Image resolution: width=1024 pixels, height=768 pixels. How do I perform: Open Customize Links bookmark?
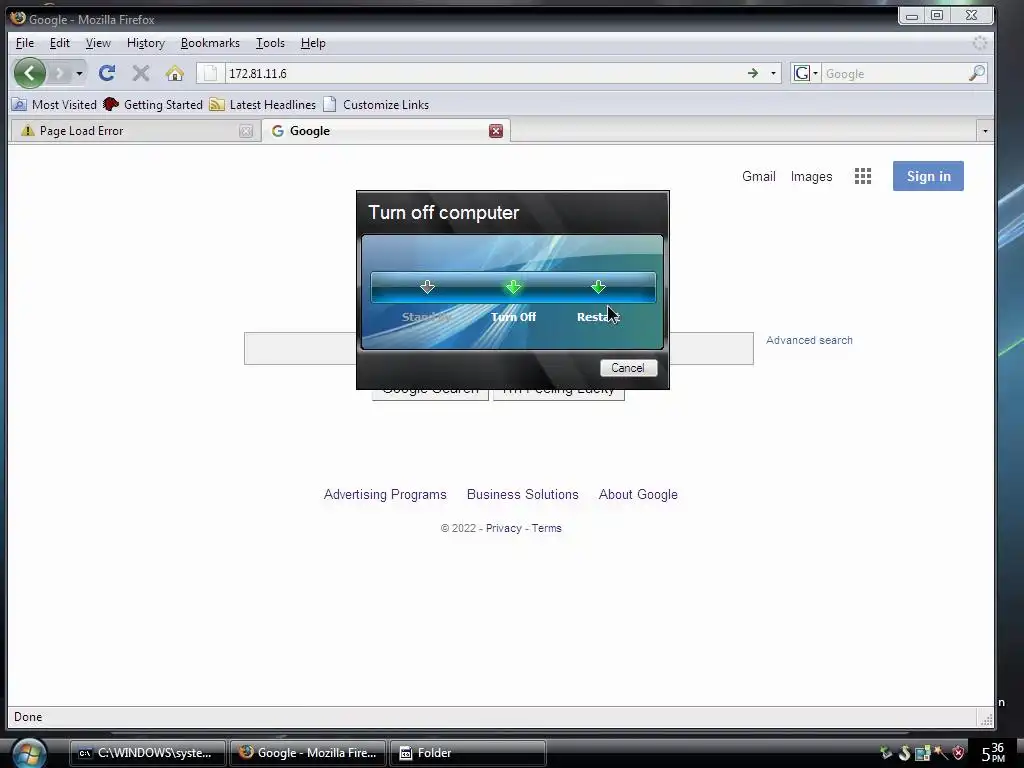[376, 104]
